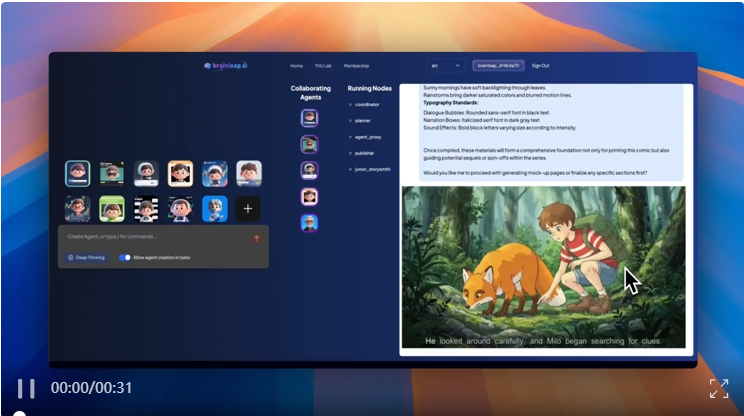744x416 pixels.
Task: Select the astronaut agent on blue chart background
Action: click(x=214, y=173)
